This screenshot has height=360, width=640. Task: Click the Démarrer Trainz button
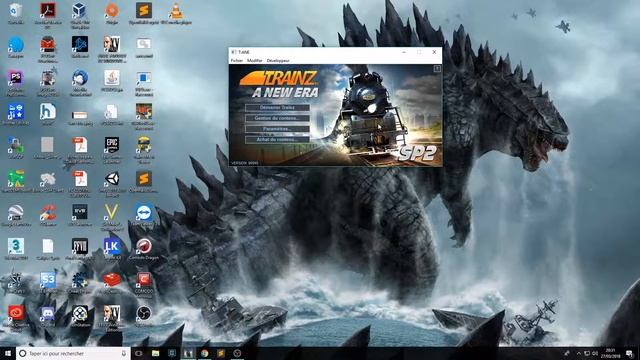(x=277, y=108)
